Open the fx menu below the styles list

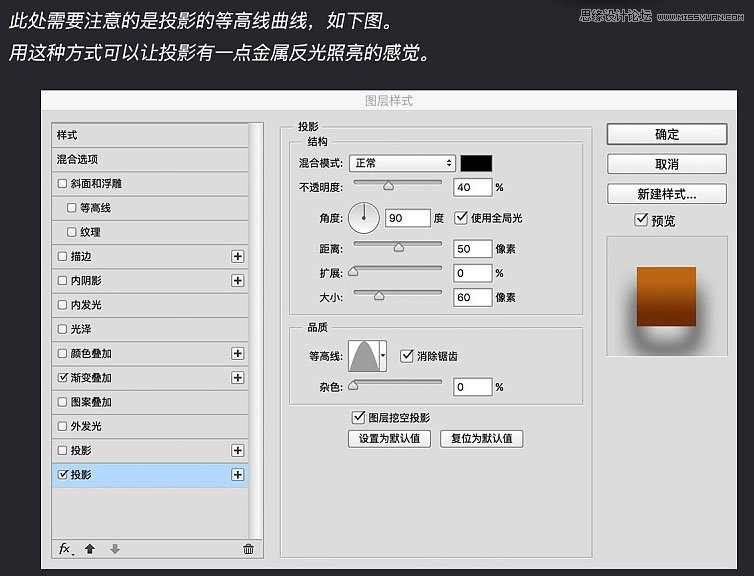point(66,549)
